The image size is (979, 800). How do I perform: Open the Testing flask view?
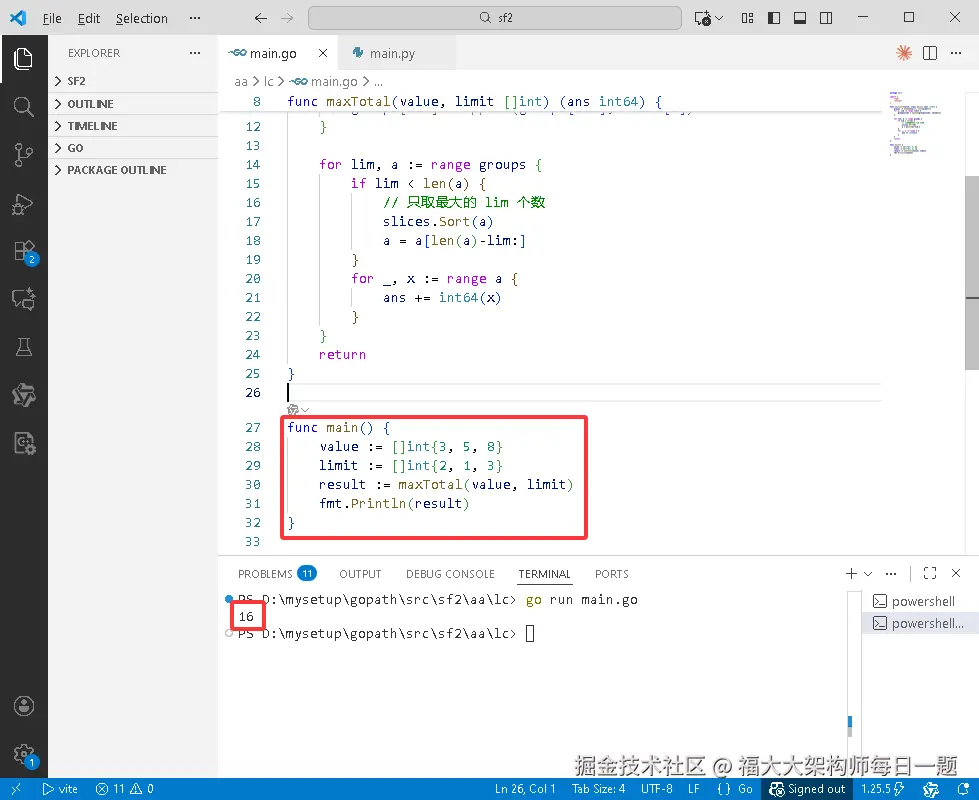tap(24, 347)
